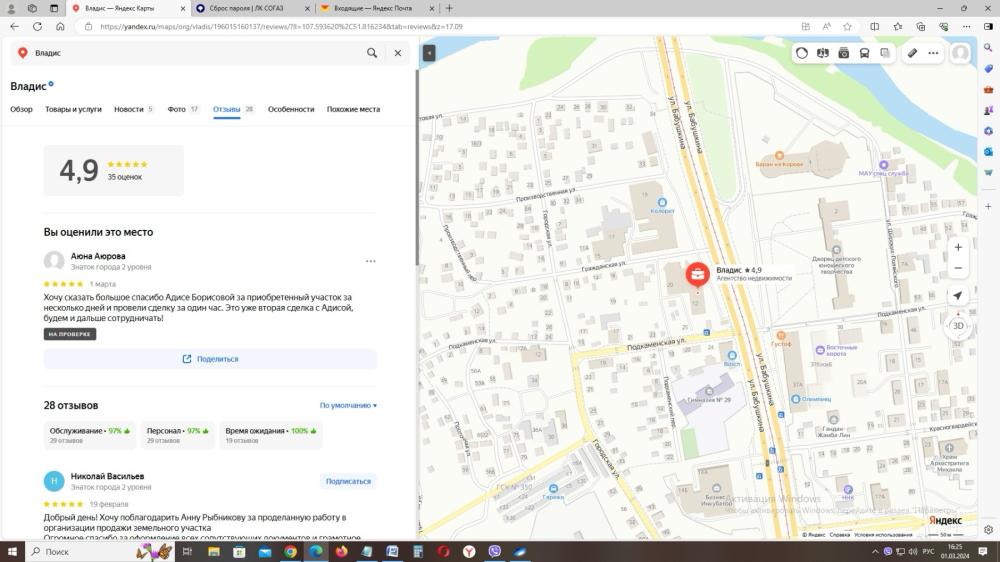Clear the Владис search query
The width and height of the screenshot is (1000, 562).
coord(398,53)
